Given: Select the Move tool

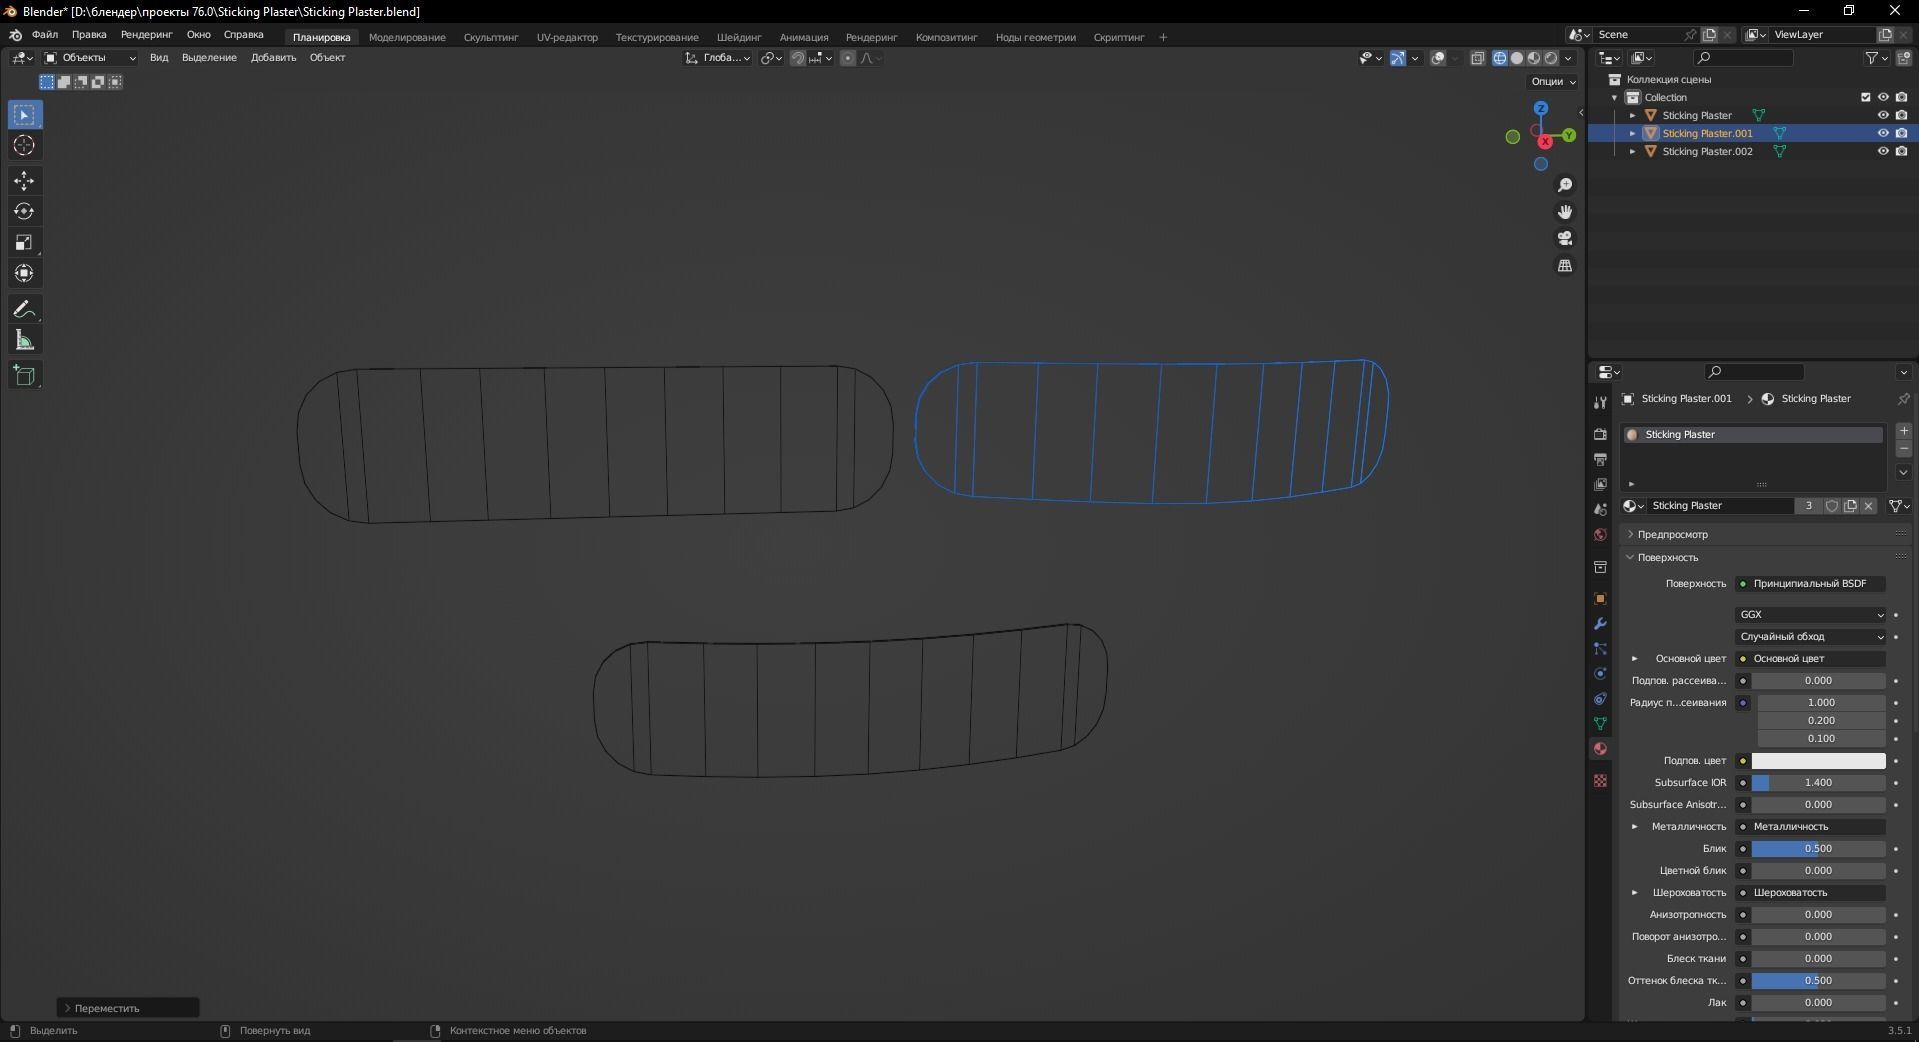Looking at the screenshot, I should pos(25,181).
